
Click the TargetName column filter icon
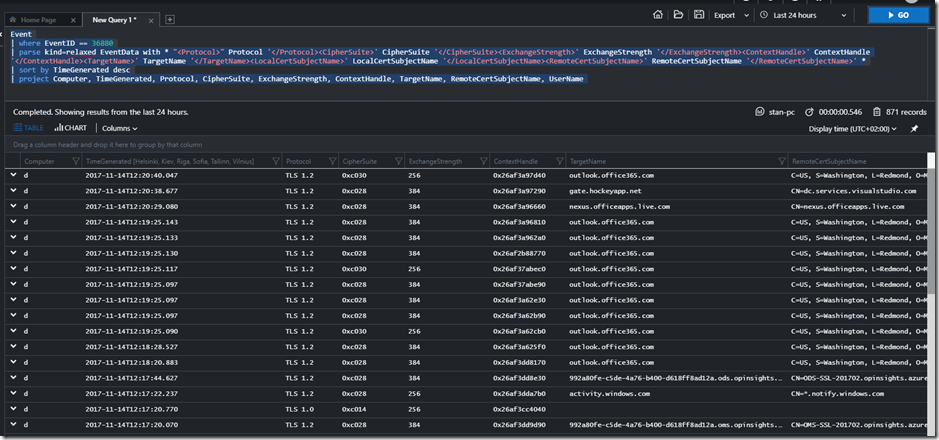(782, 161)
